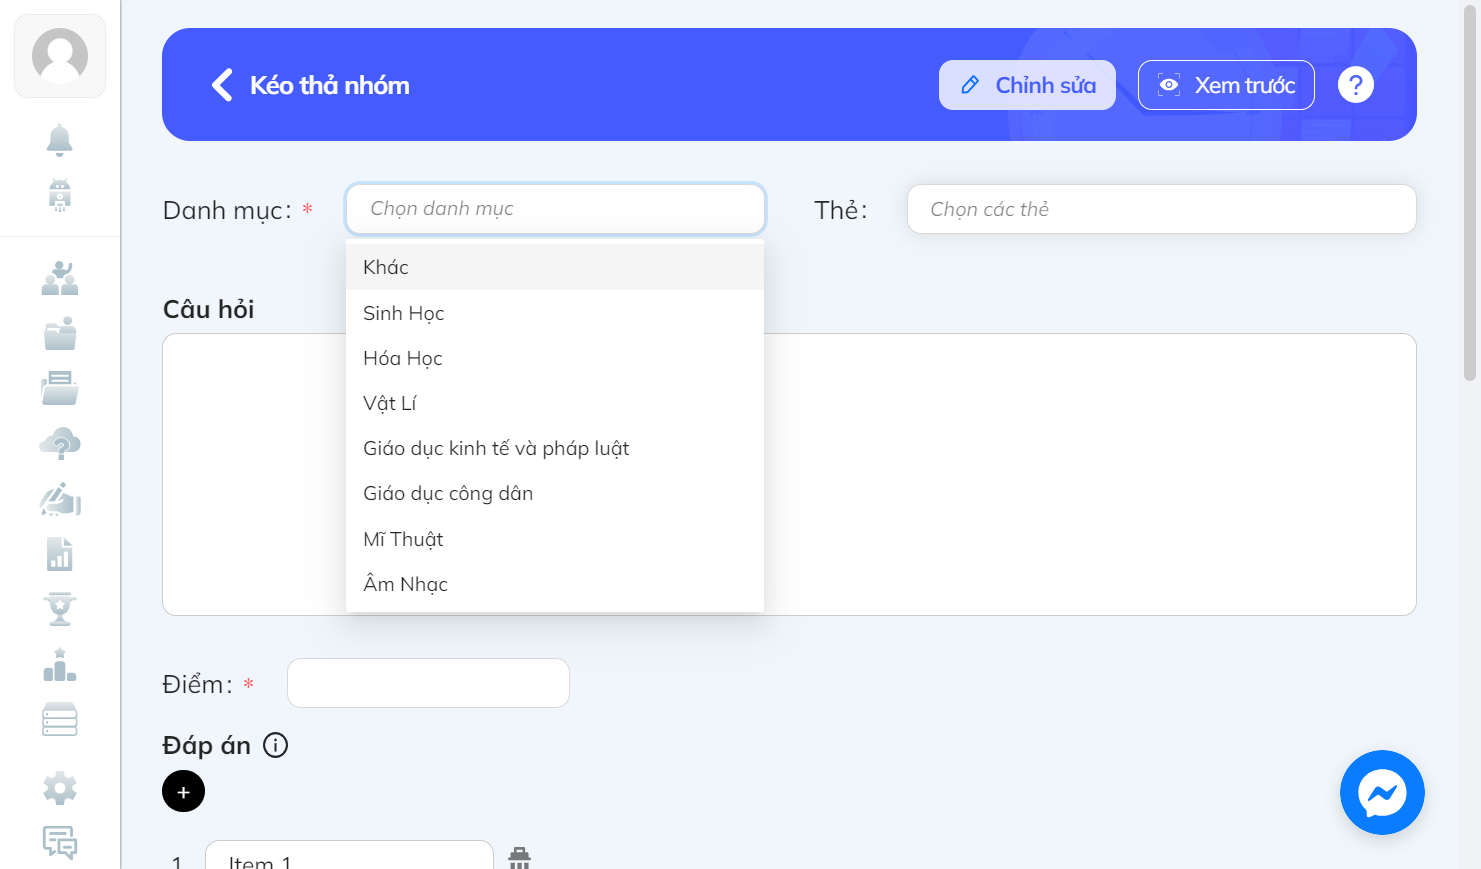Click the Chọn danh mục combo box
This screenshot has height=869, width=1481.
tap(555, 209)
